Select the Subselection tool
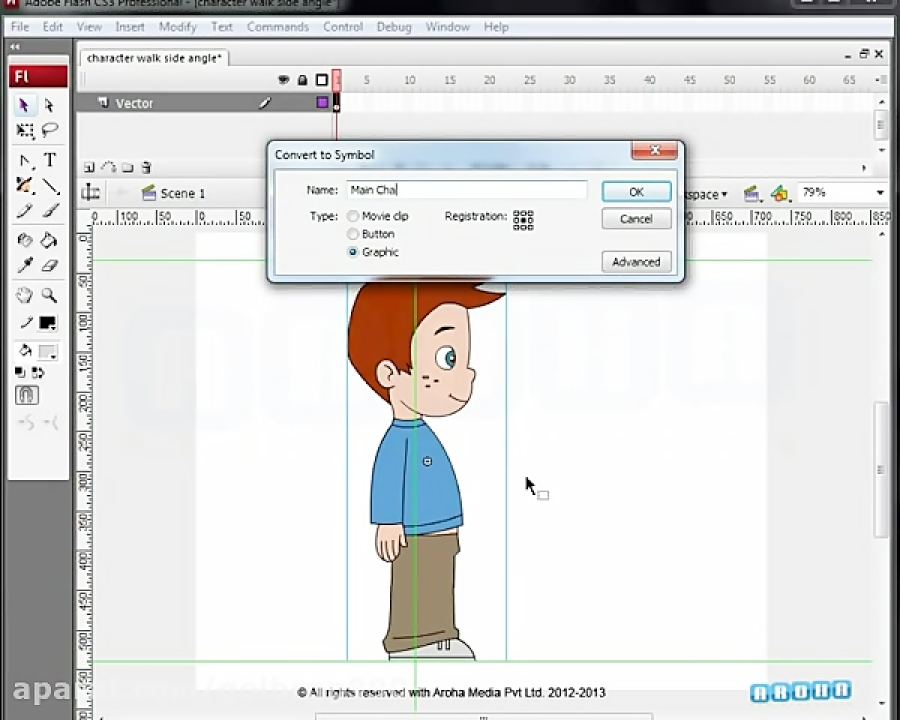The image size is (900, 720). [47, 104]
